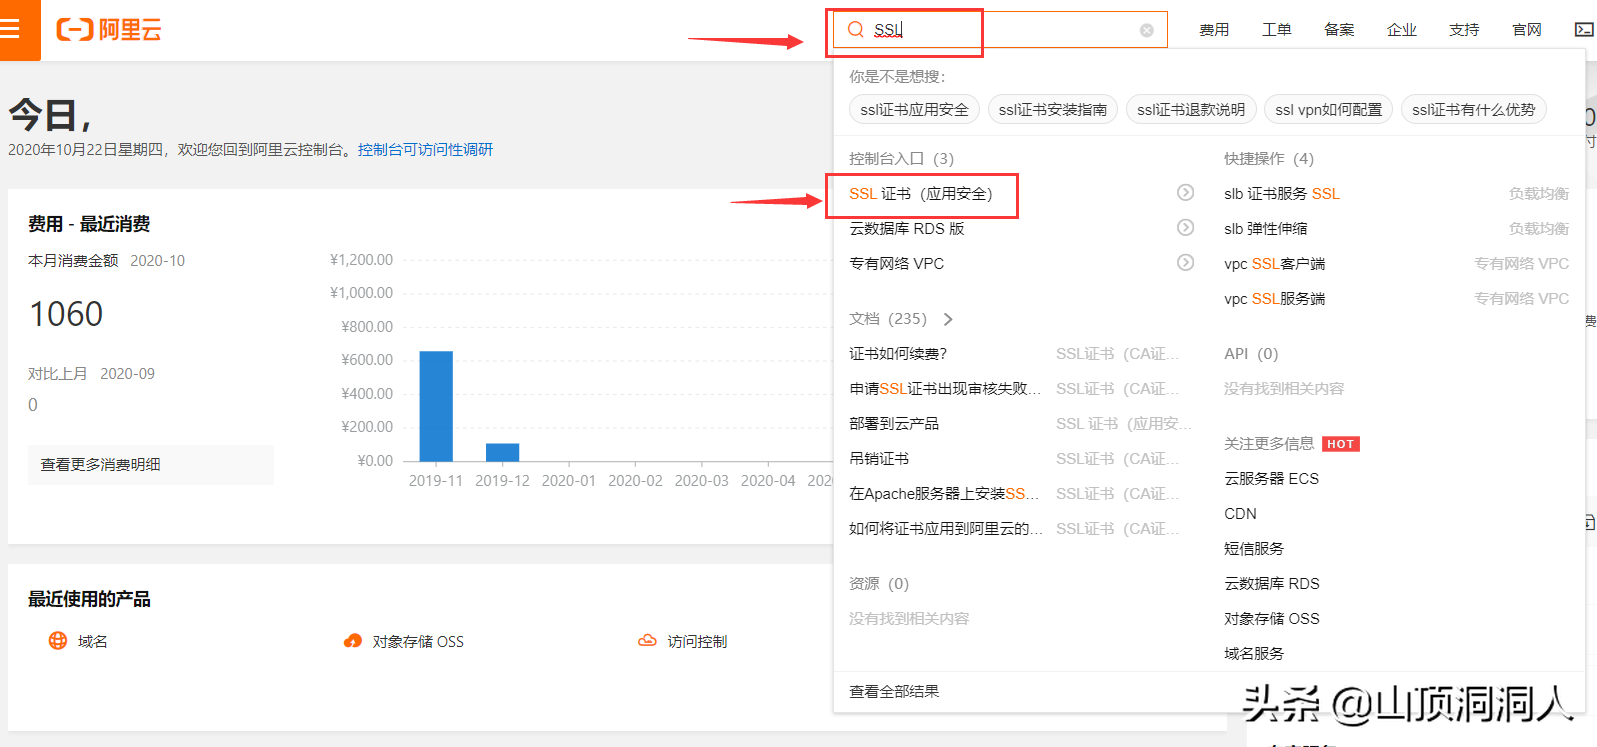Click the 访问控制 cloud icon
Image resolution: width=1597 pixels, height=747 pixels.
(x=647, y=641)
